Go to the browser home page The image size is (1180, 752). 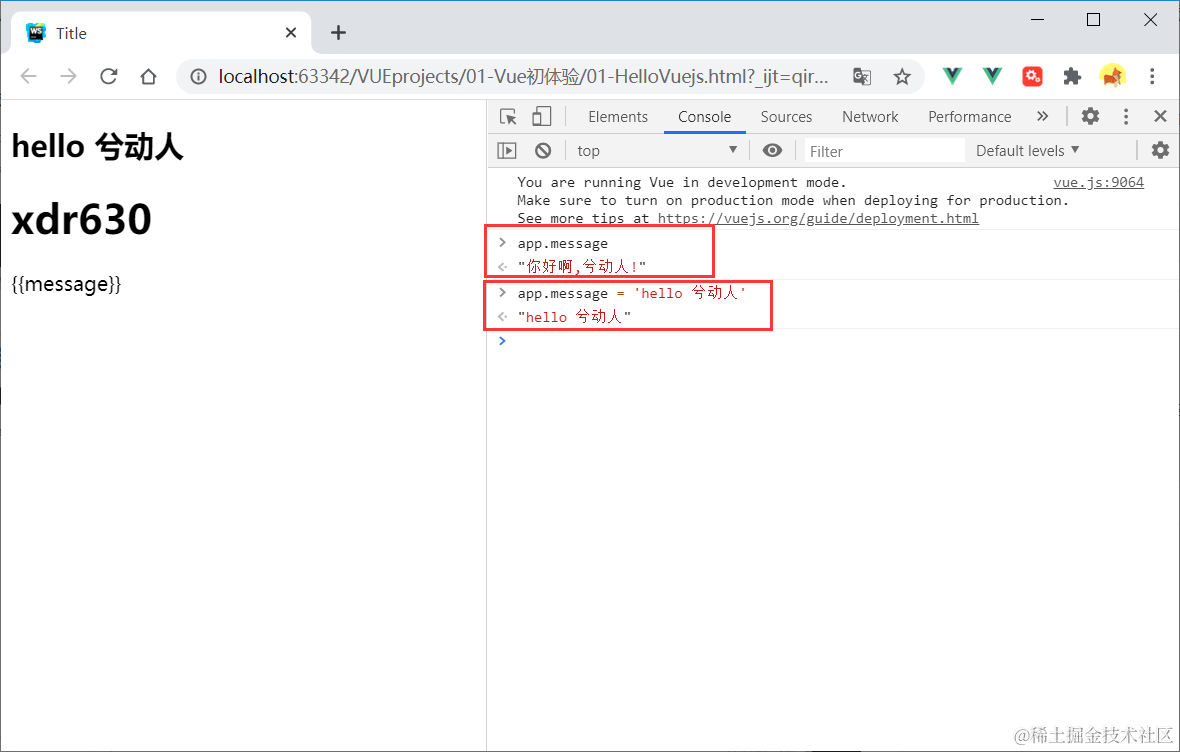pyautogui.click(x=148, y=76)
